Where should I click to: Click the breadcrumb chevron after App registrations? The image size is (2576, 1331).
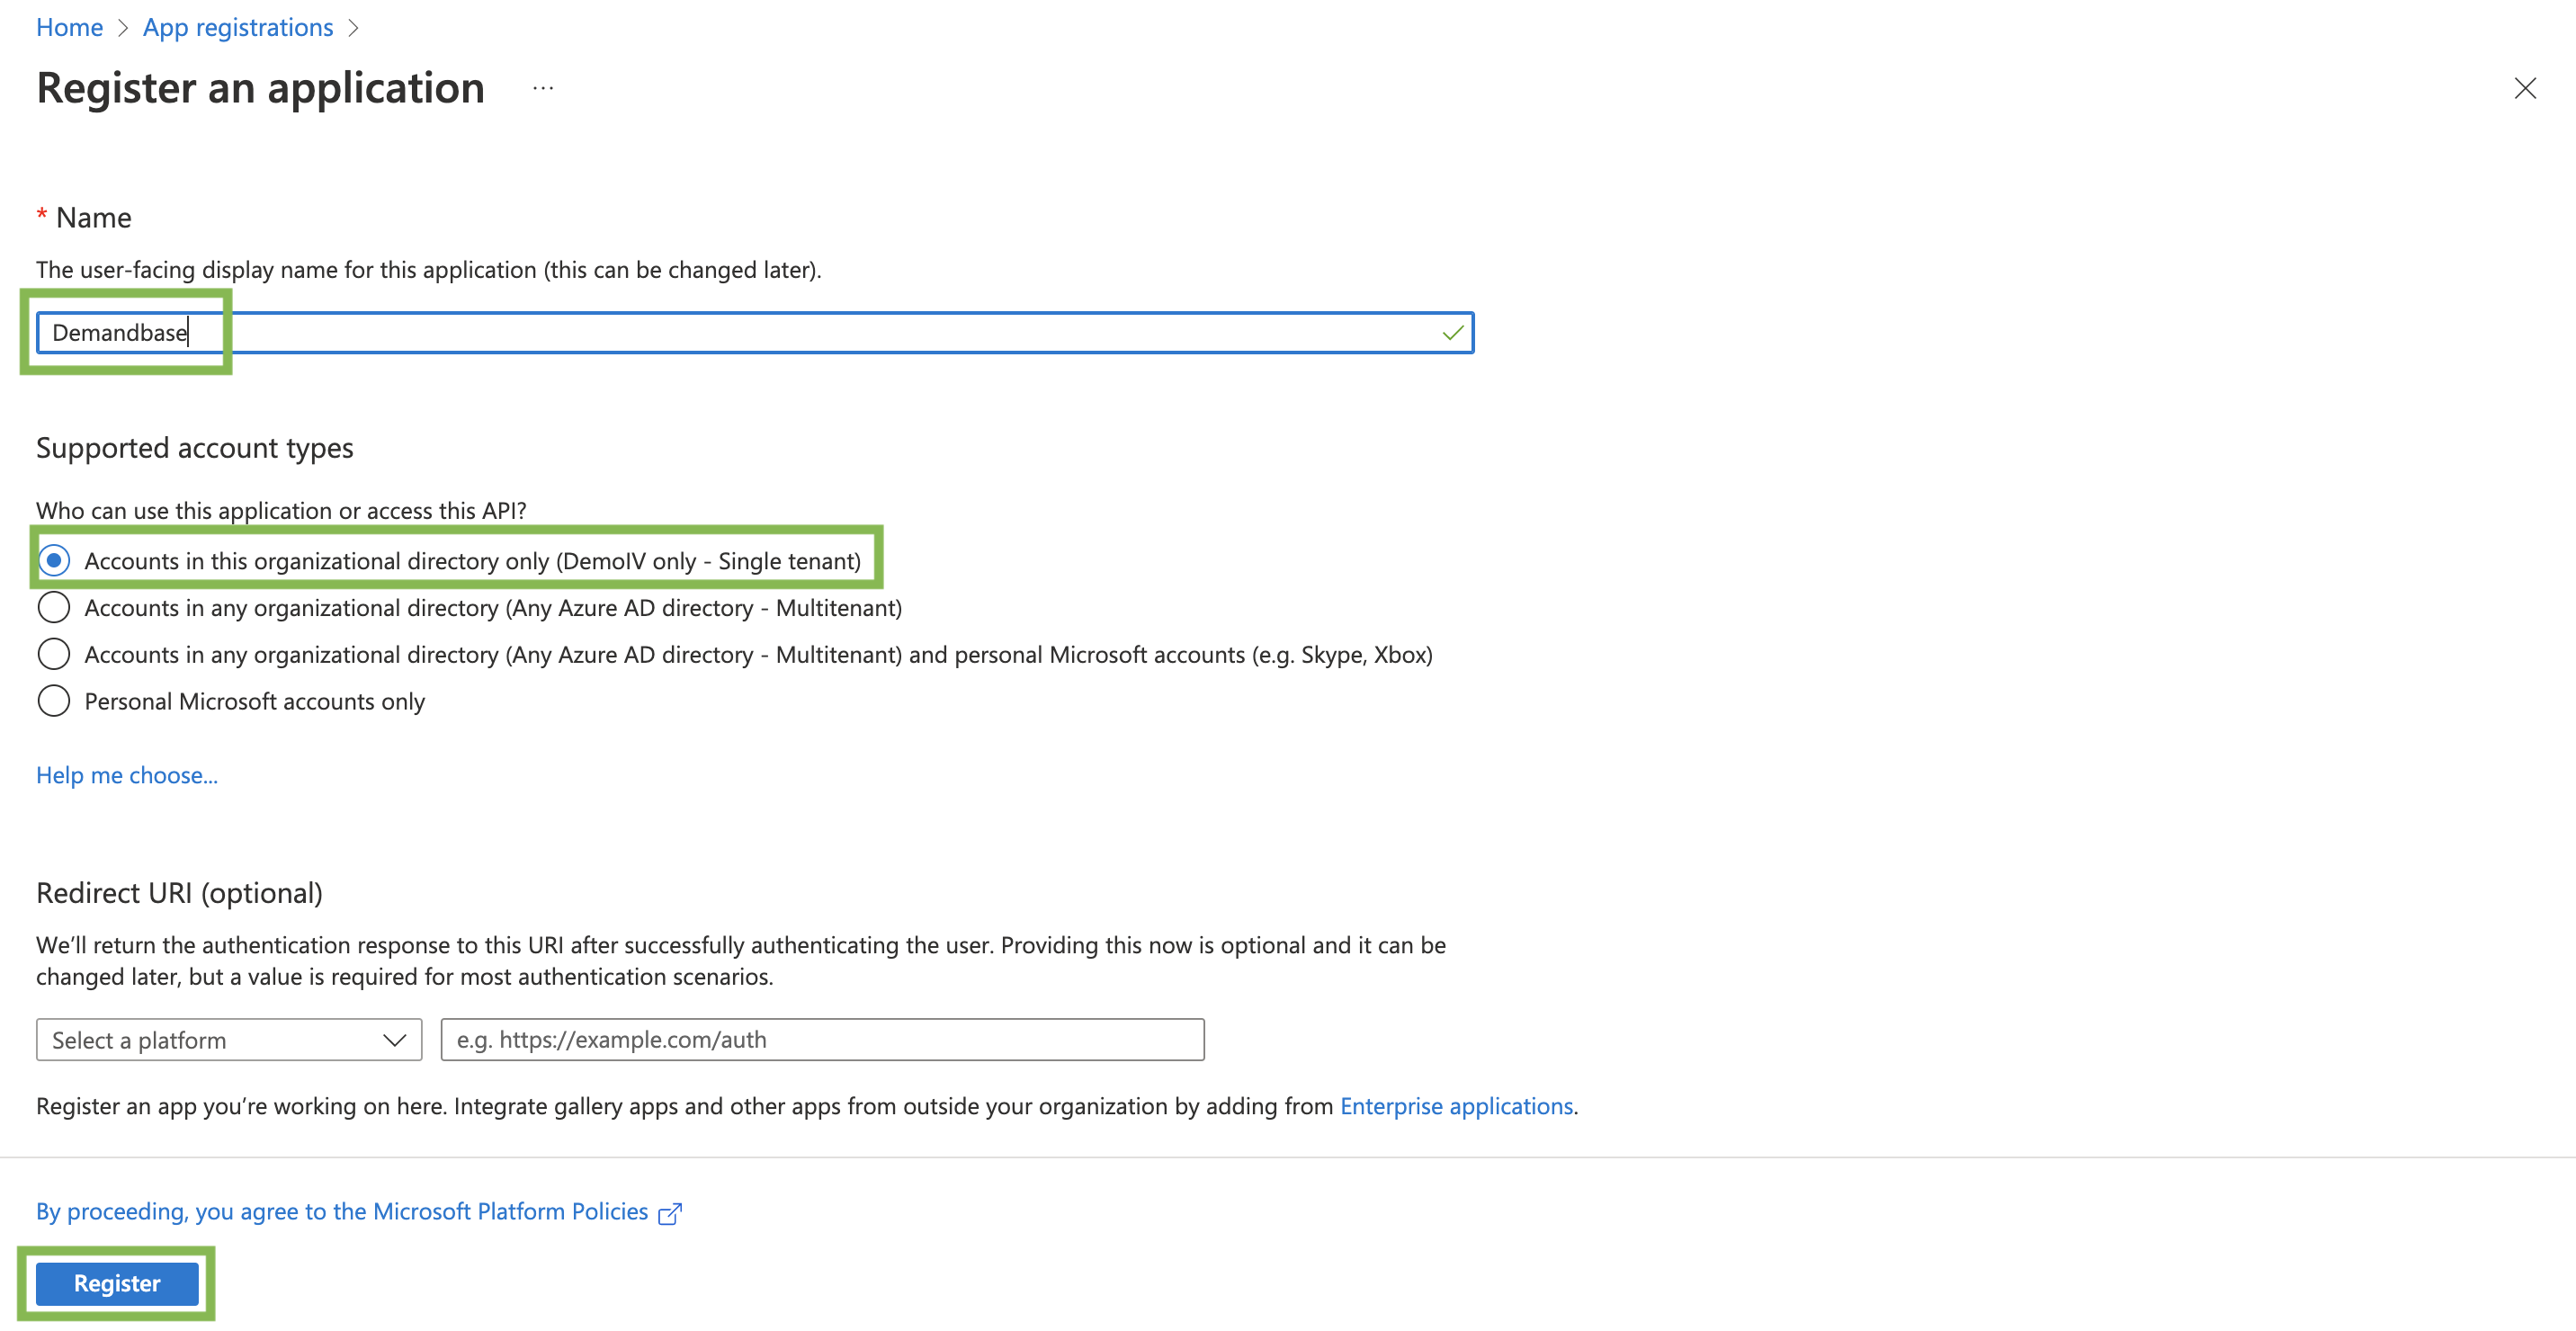tap(353, 28)
